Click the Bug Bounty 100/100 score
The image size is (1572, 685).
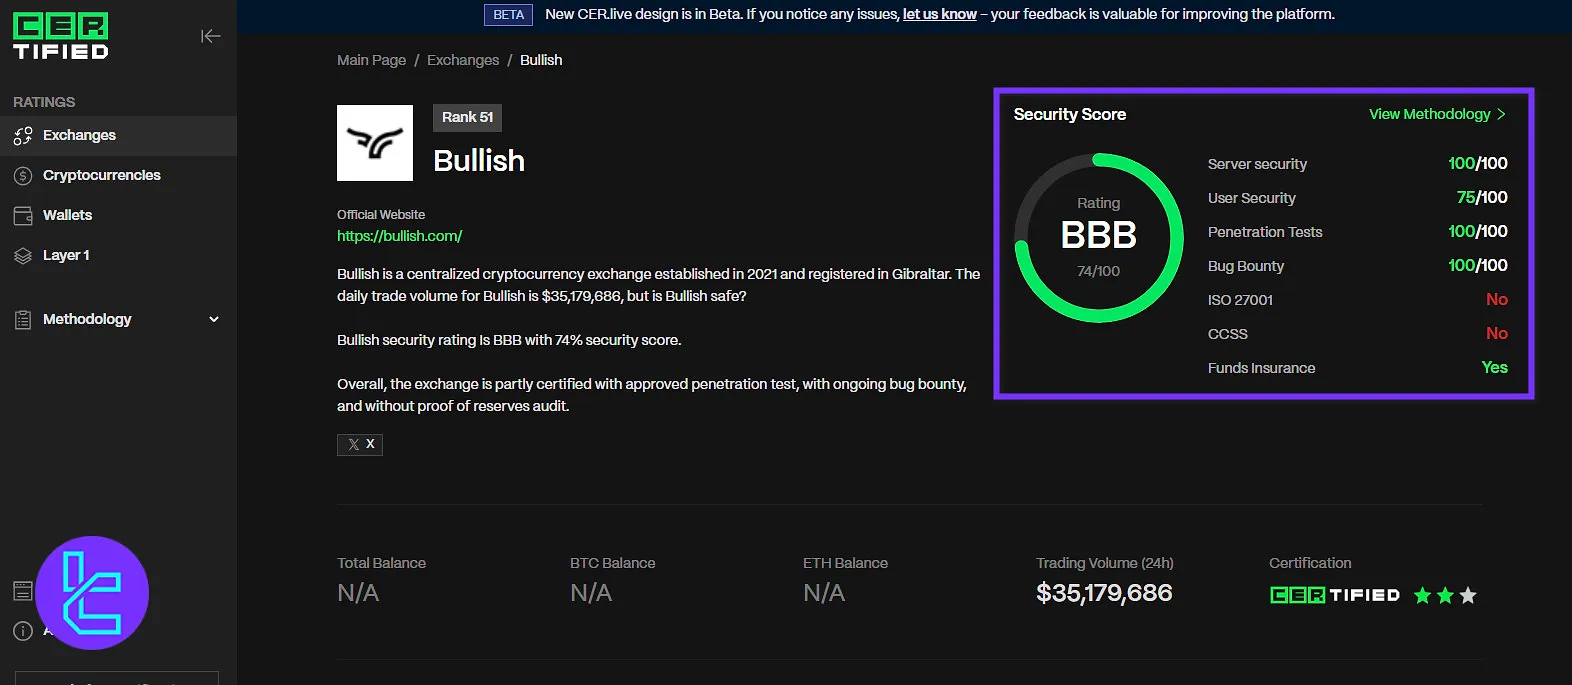[1477, 265]
